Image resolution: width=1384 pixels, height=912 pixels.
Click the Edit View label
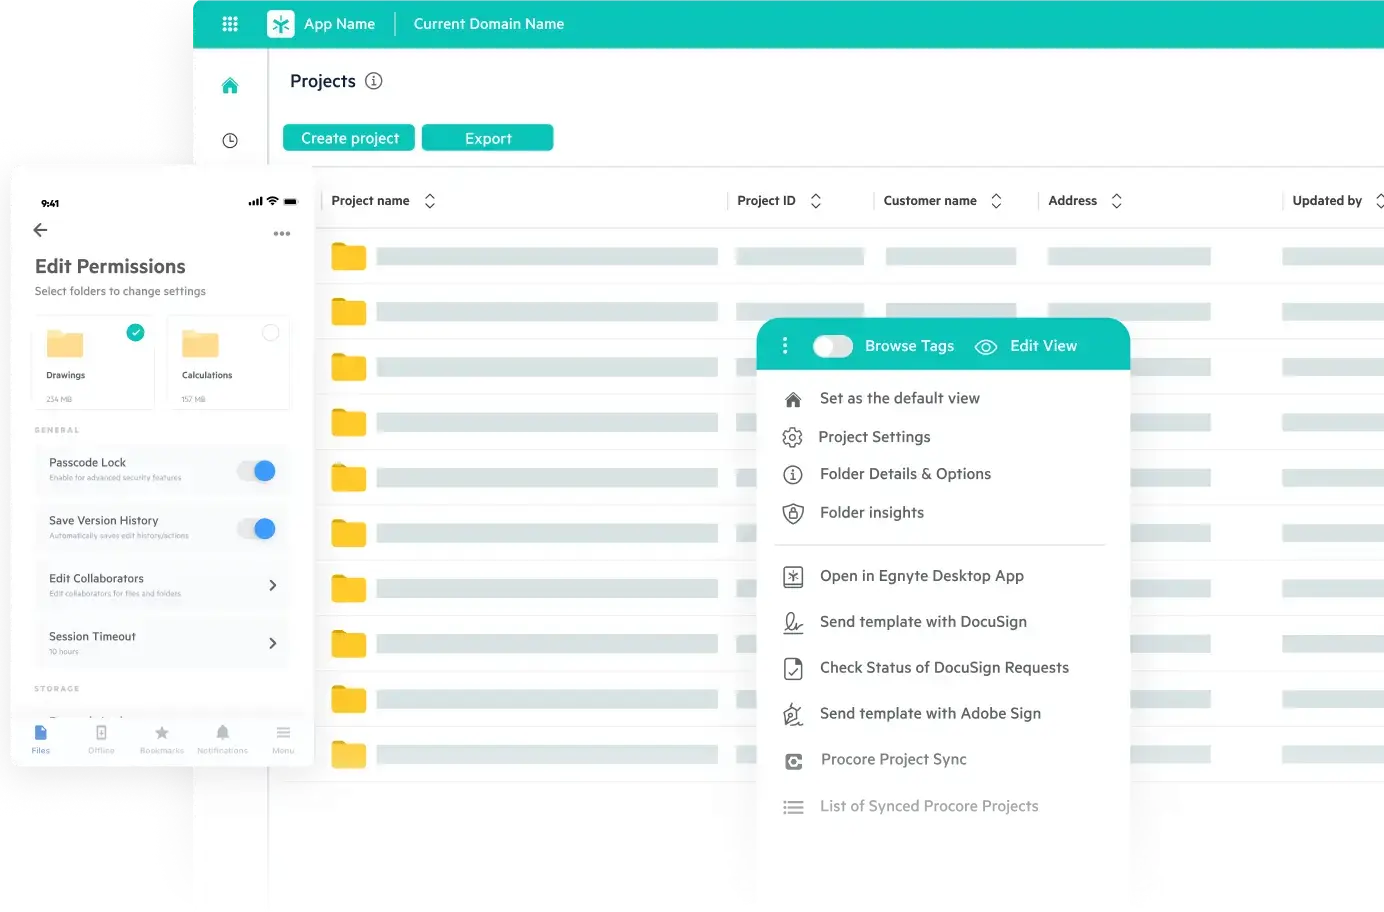point(1043,346)
